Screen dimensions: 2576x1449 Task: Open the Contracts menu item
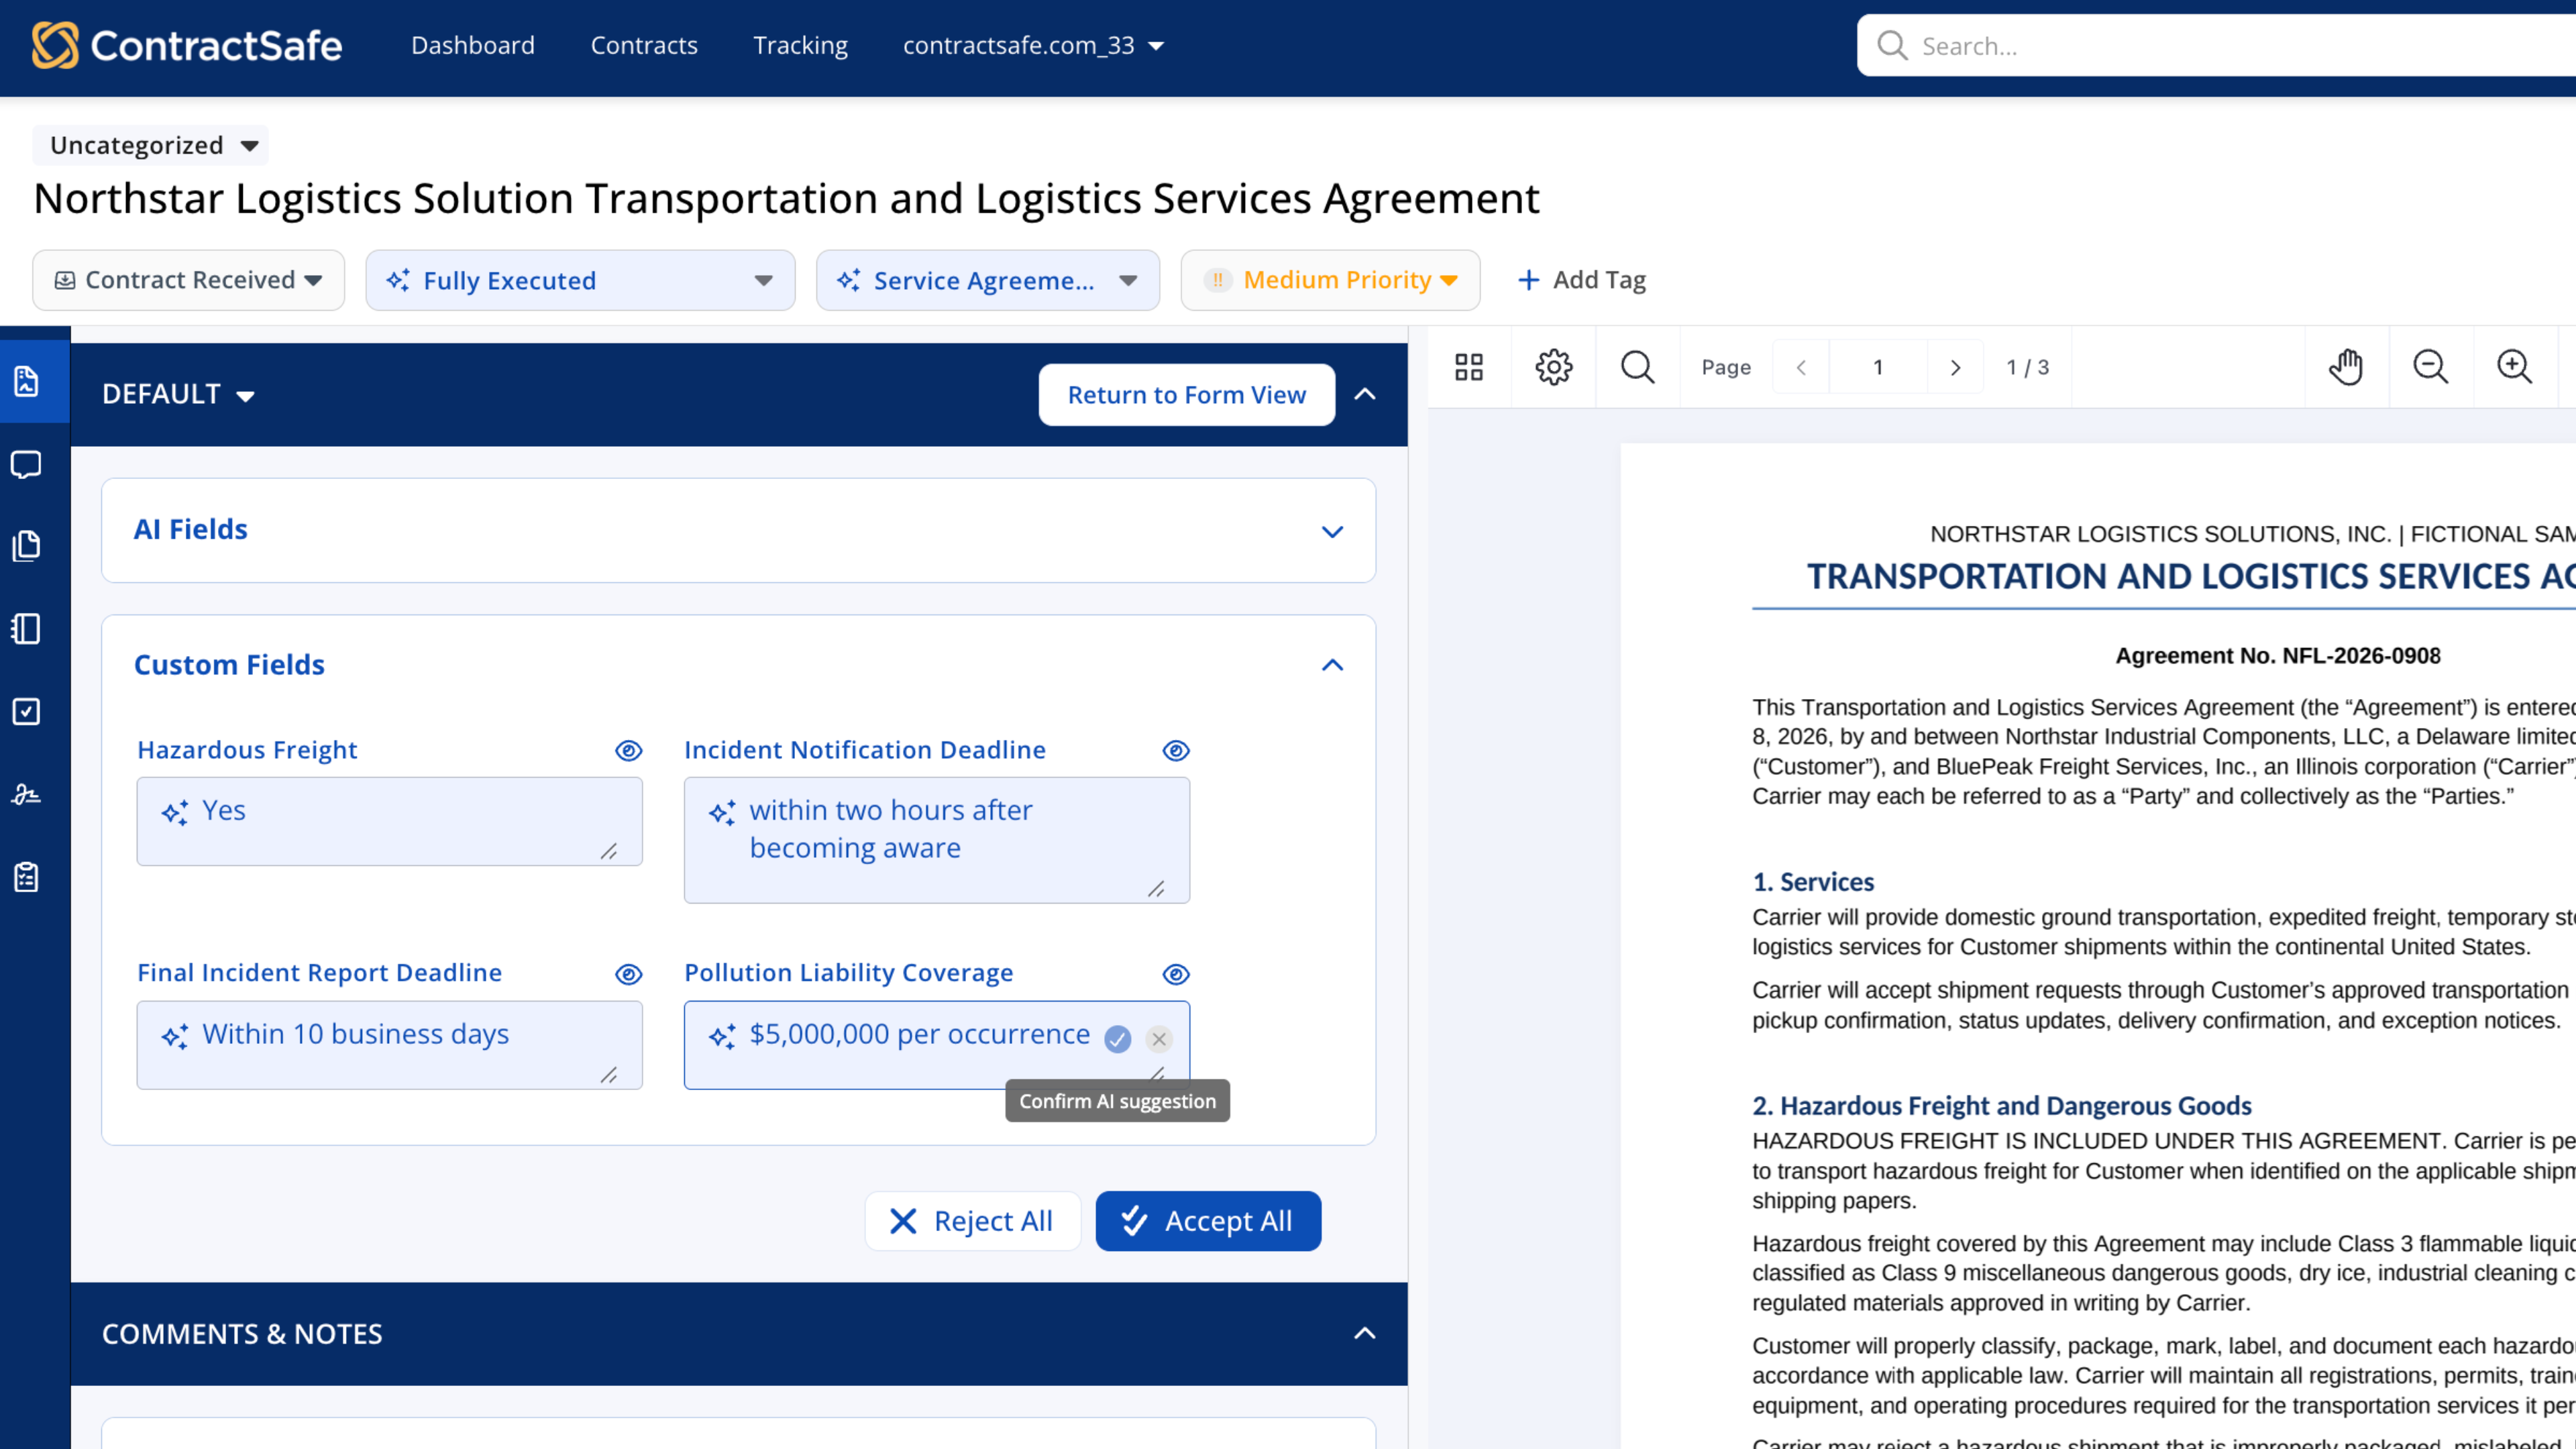point(644,46)
